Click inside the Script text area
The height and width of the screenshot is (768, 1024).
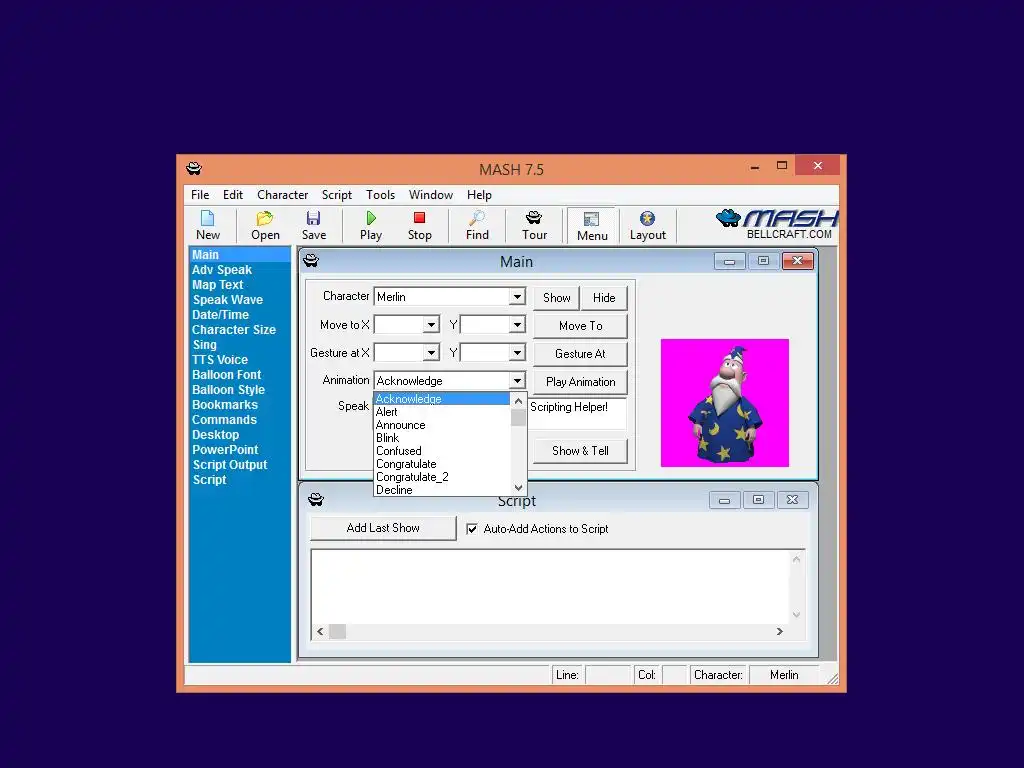[551, 586]
